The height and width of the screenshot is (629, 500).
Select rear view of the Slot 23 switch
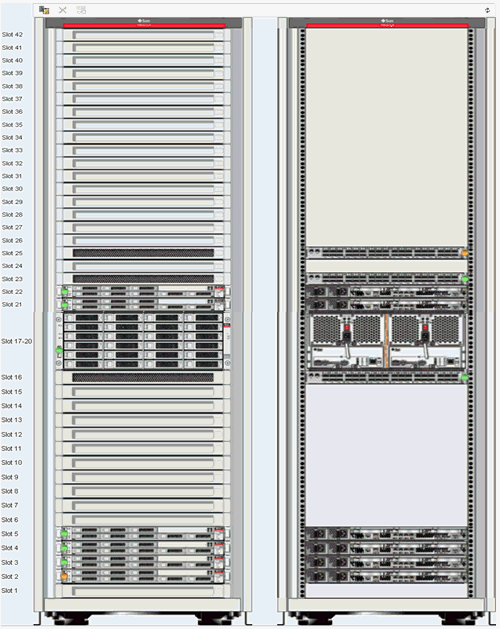point(387,278)
